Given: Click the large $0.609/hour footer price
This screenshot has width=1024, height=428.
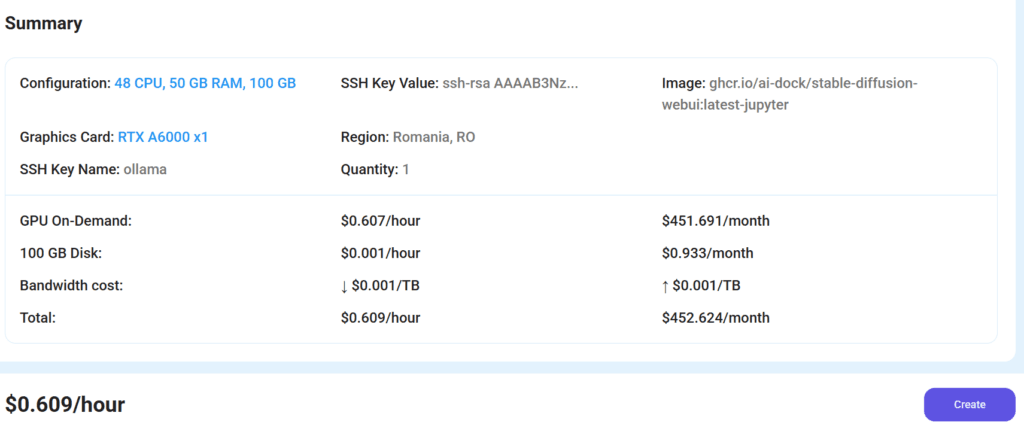Looking at the screenshot, I should pyautogui.click(x=65, y=404).
